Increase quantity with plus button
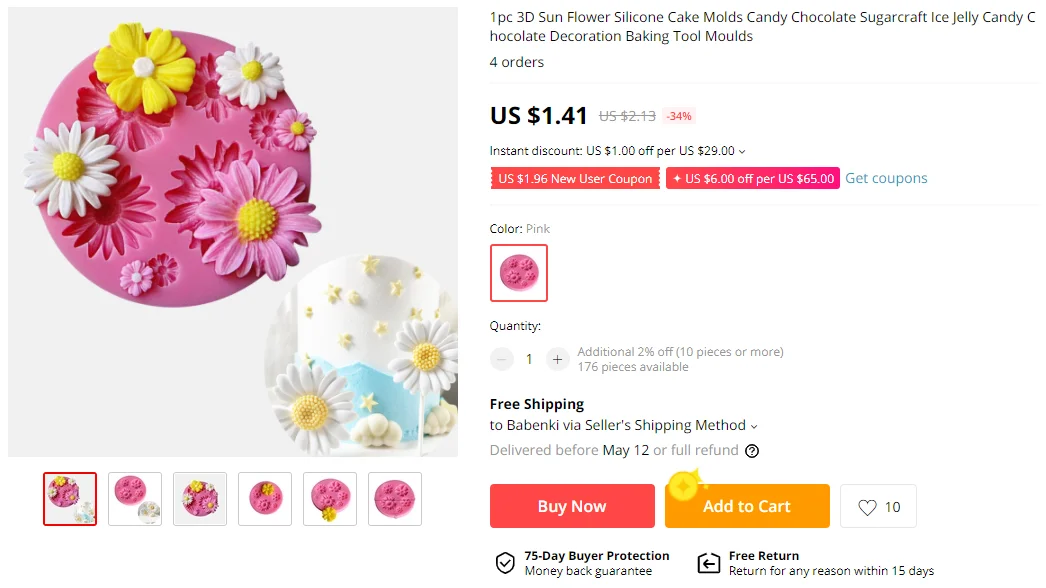The width and height of the screenshot is (1046, 588). [557, 359]
